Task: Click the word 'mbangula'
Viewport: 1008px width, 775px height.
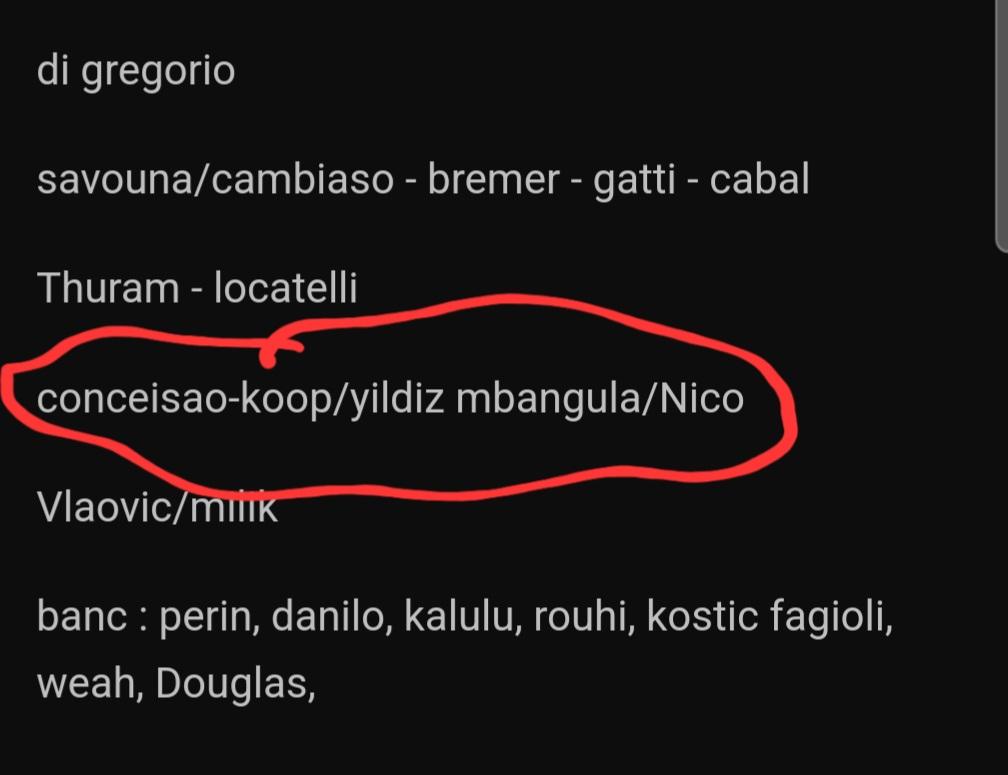Action: pyautogui.click(x=548, y=398)
